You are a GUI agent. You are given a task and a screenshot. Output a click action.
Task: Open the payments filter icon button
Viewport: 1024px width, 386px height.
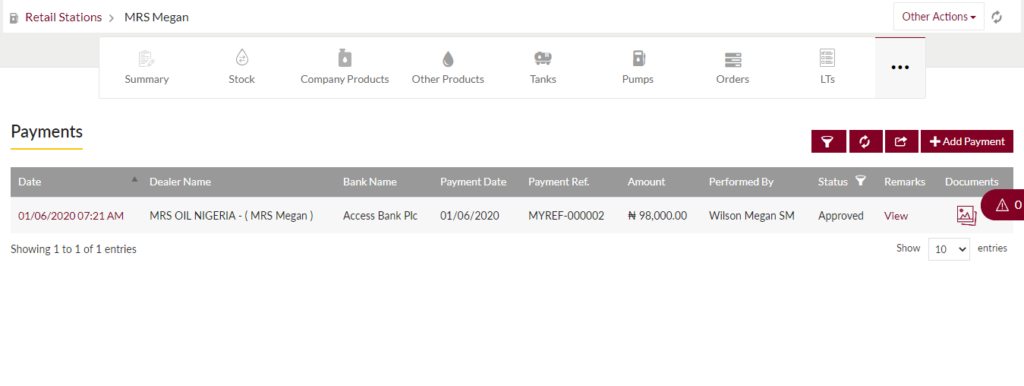829,142
